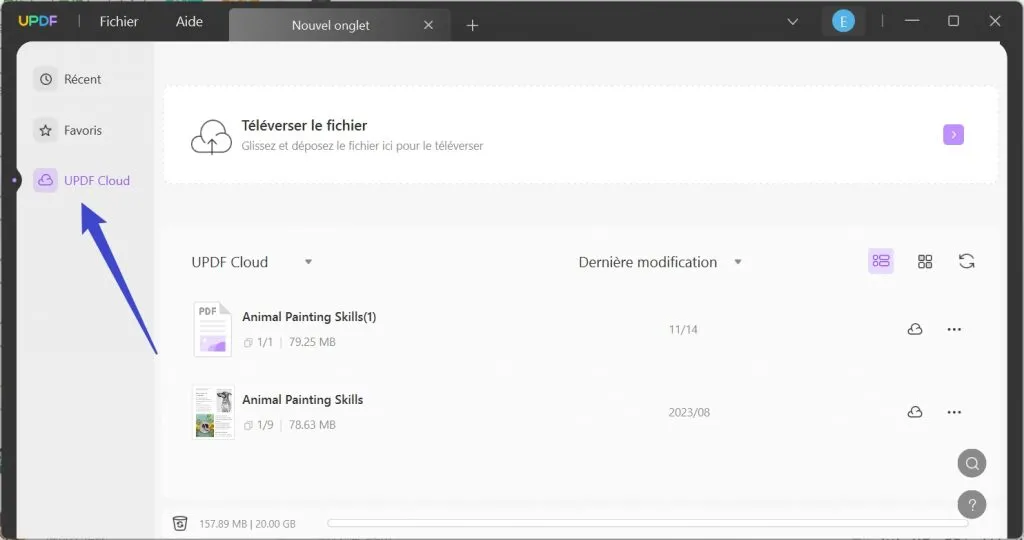
Task: Switch to grid thumbnail view
Action: point(925,261)
